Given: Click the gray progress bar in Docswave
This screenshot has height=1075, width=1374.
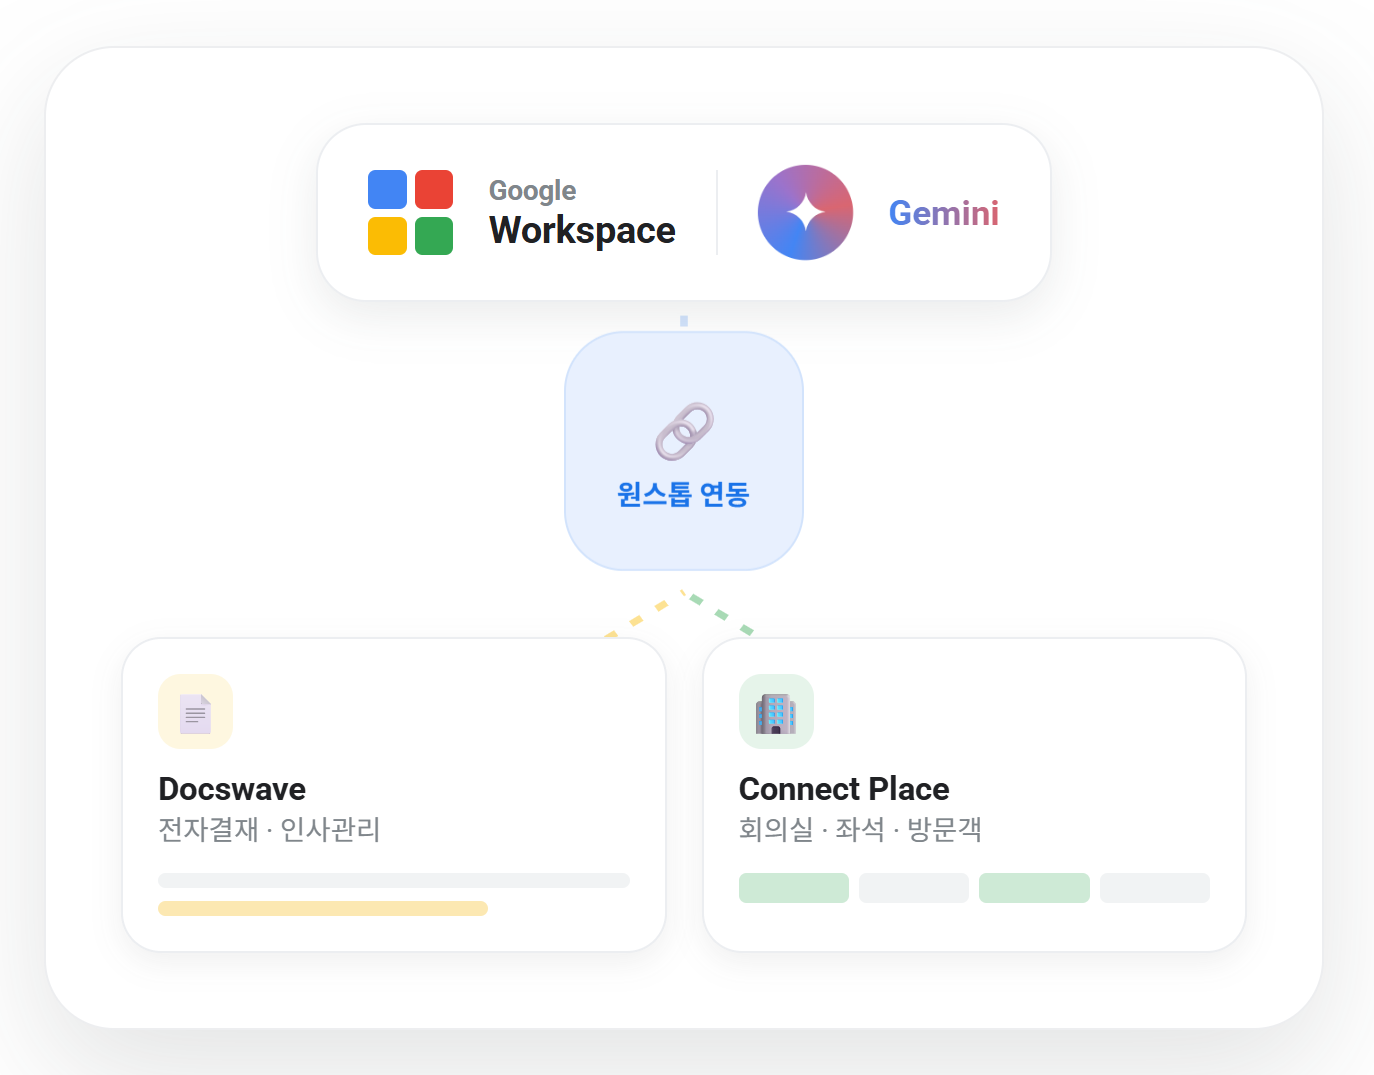Looking at the screenshot, I should [394, 880].
